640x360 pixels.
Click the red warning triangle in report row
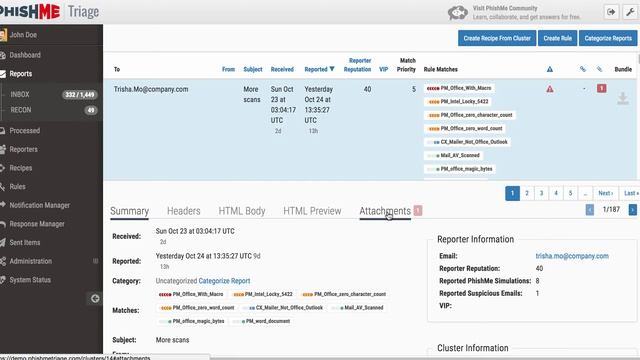tap(550, 89)
